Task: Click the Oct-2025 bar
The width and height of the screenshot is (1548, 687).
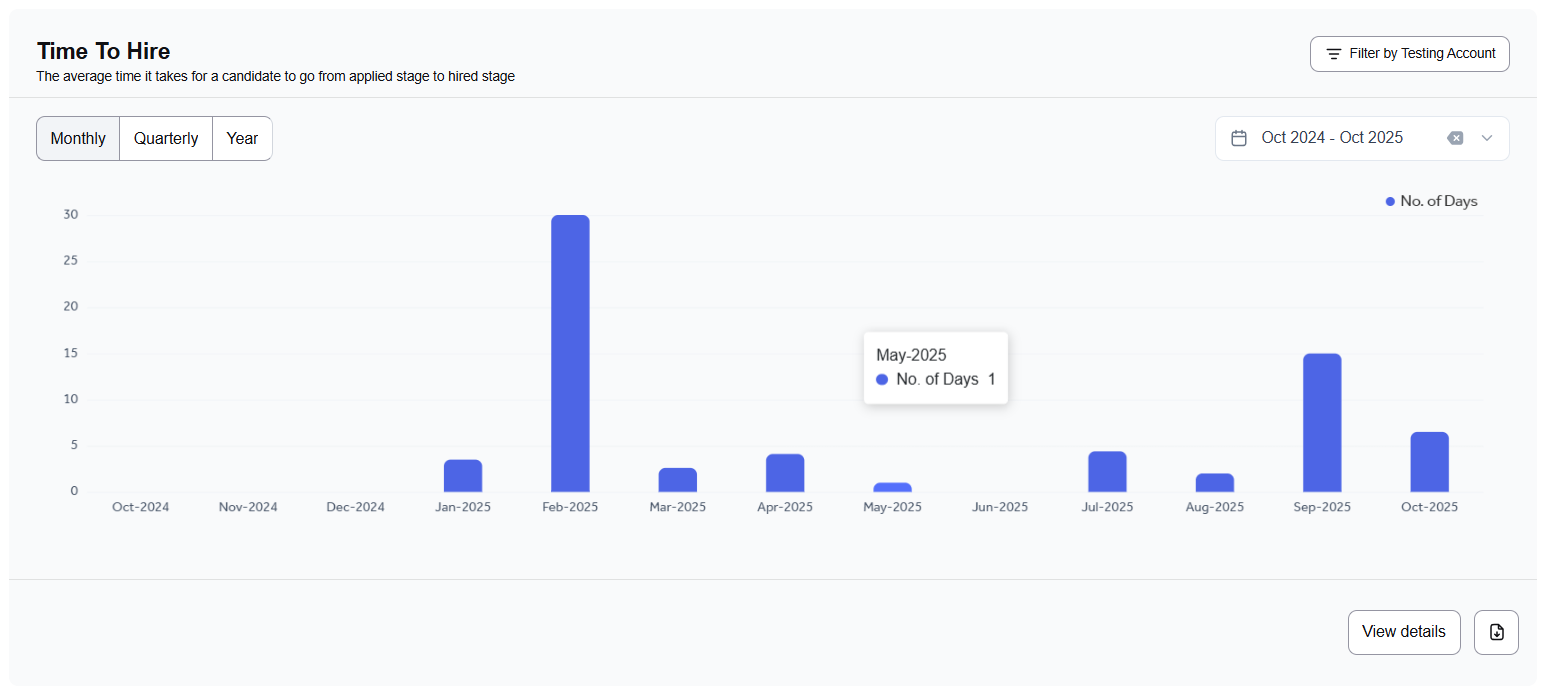Action: pyautogui.click(x=1429, y=461)
